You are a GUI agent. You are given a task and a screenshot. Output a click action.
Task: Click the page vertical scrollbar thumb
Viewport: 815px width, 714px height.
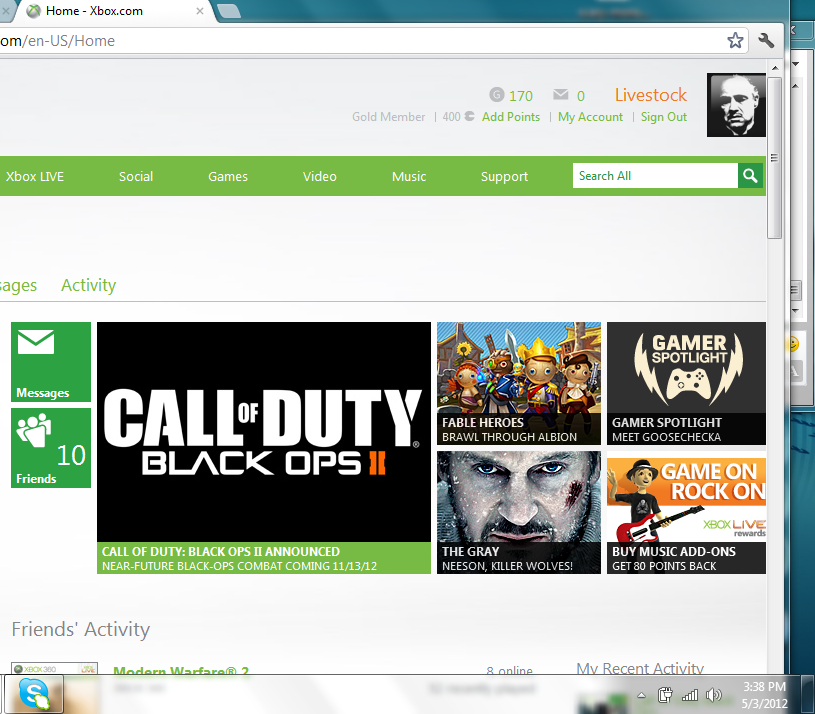(x=774, y=158)
